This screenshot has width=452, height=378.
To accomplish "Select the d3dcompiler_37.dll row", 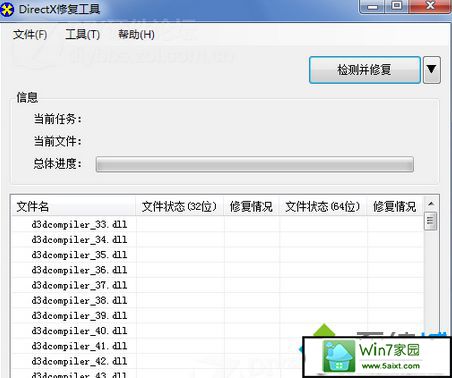I will (x=218, y=285).
